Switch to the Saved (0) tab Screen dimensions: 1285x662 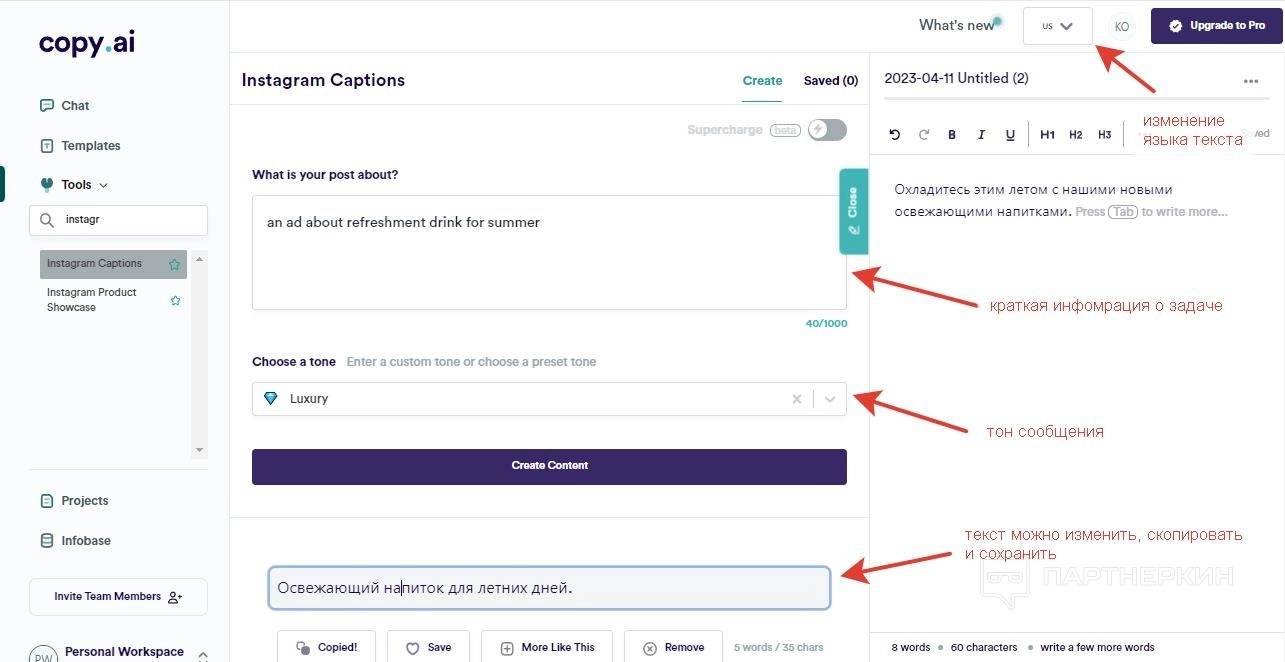point(830,81)
